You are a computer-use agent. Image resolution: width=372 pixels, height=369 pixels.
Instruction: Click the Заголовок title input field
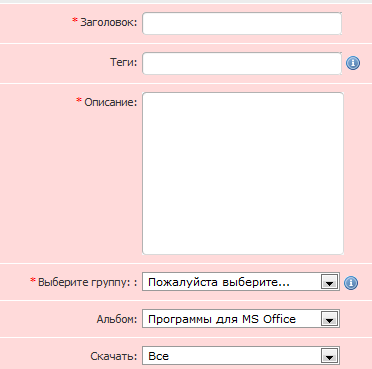[242, 23]
